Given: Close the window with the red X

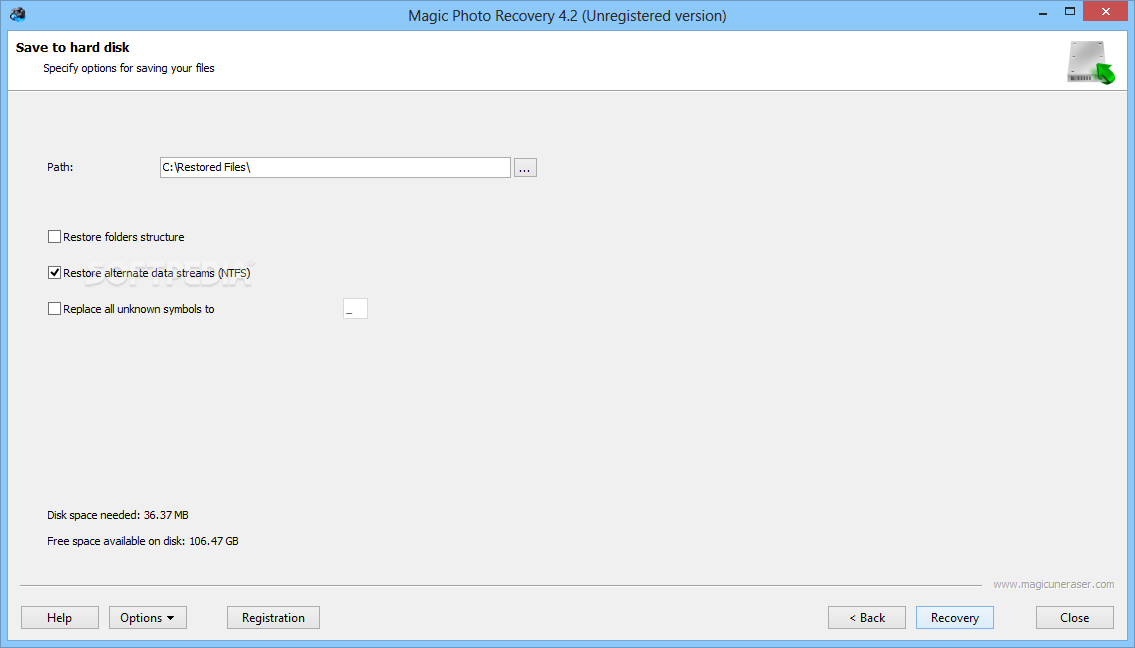Looking at the screenshot, I should [x=1105, y=12].
